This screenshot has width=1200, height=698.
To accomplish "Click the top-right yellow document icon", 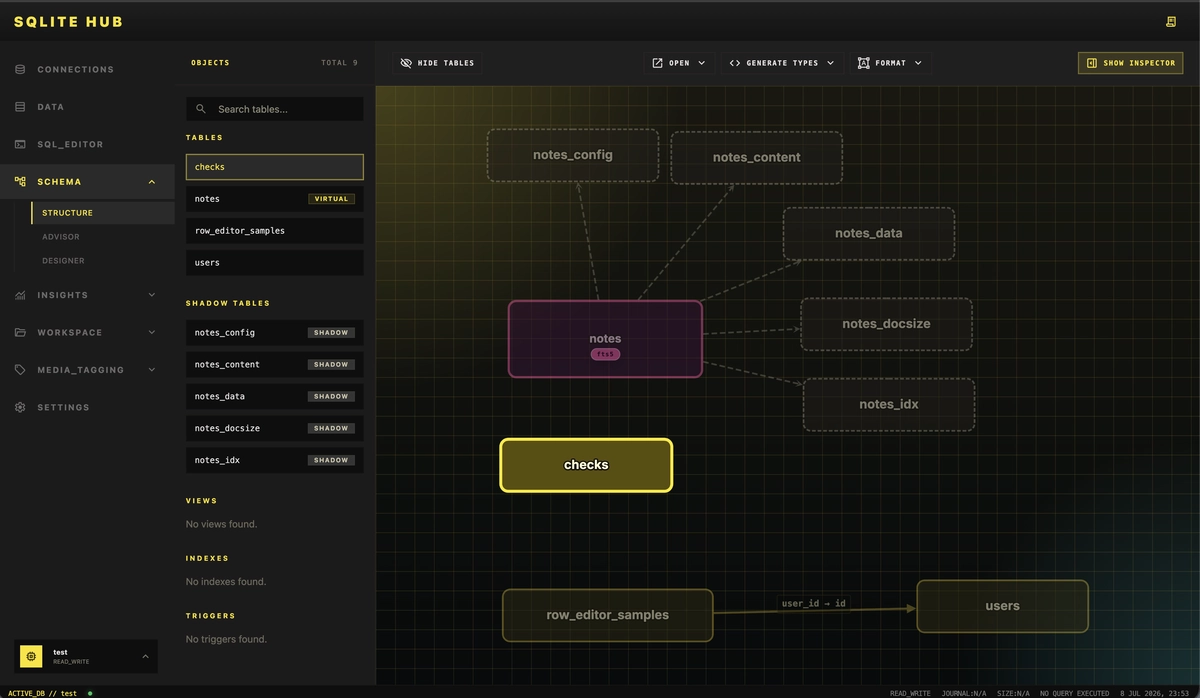I will (1171, 21).
